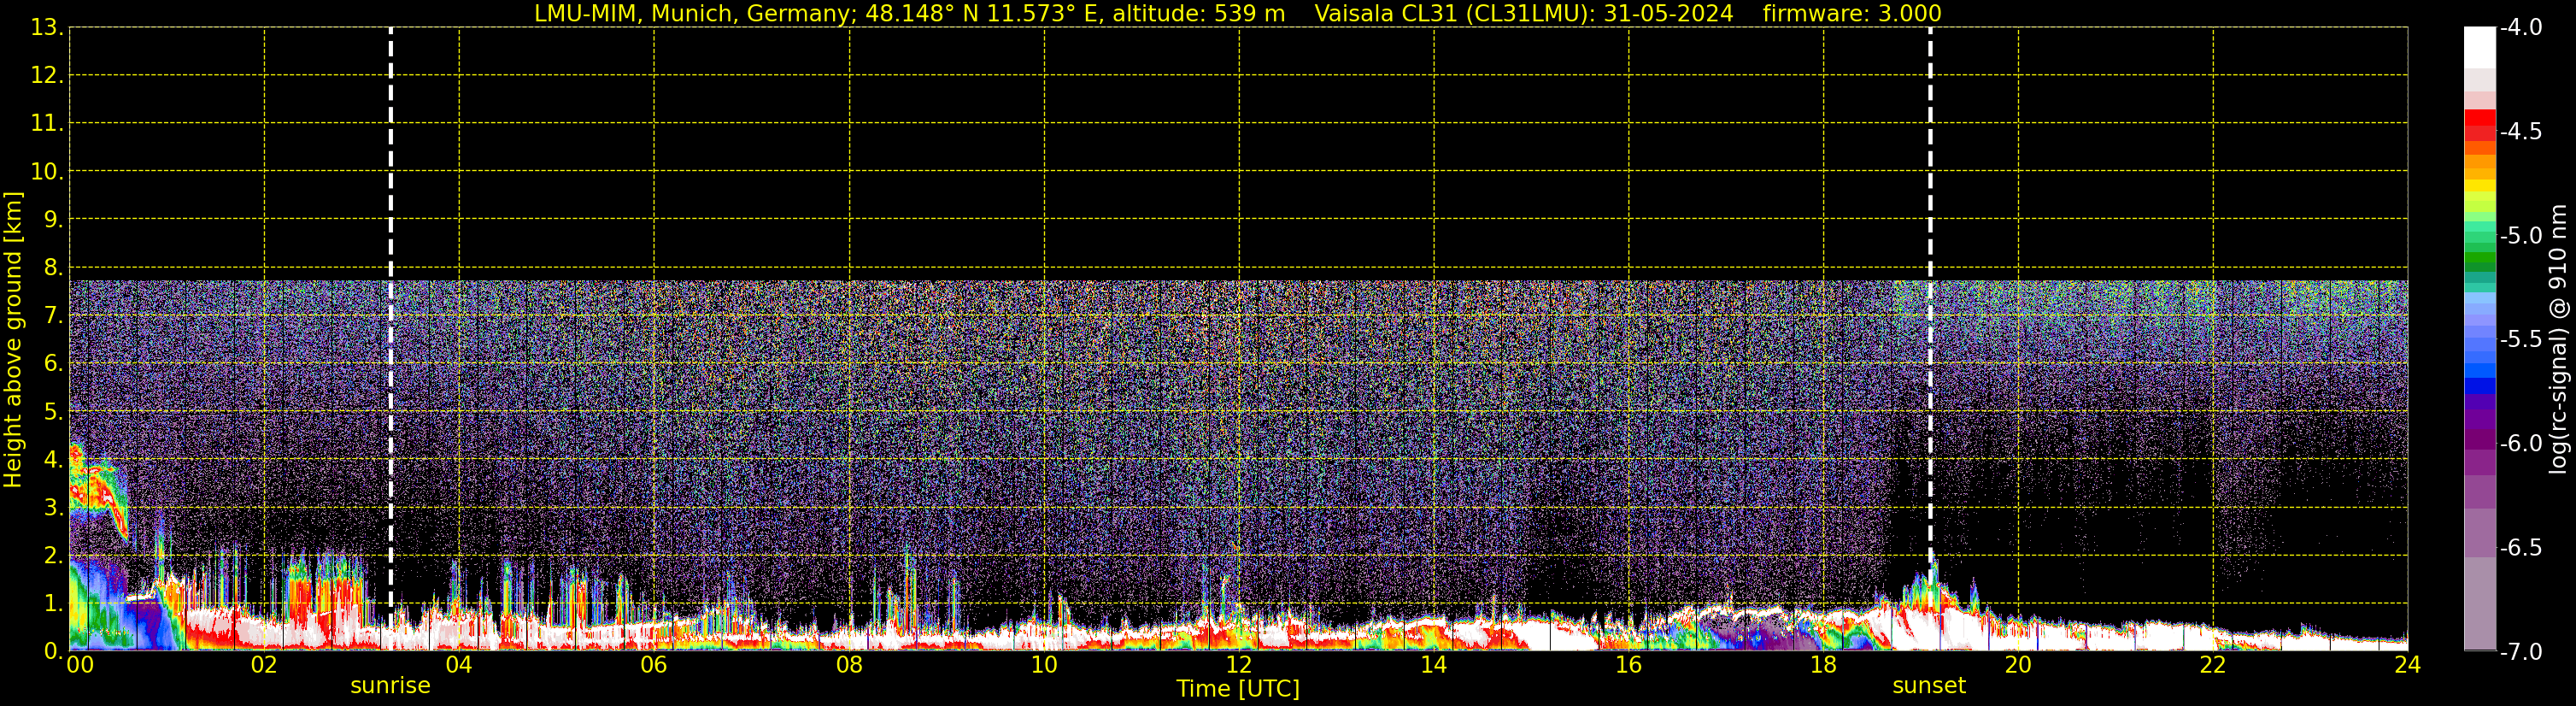Click colorbar tick label '-7.0'
The width and height of the screenshot is (2576, 706).
coord(2522,651)
